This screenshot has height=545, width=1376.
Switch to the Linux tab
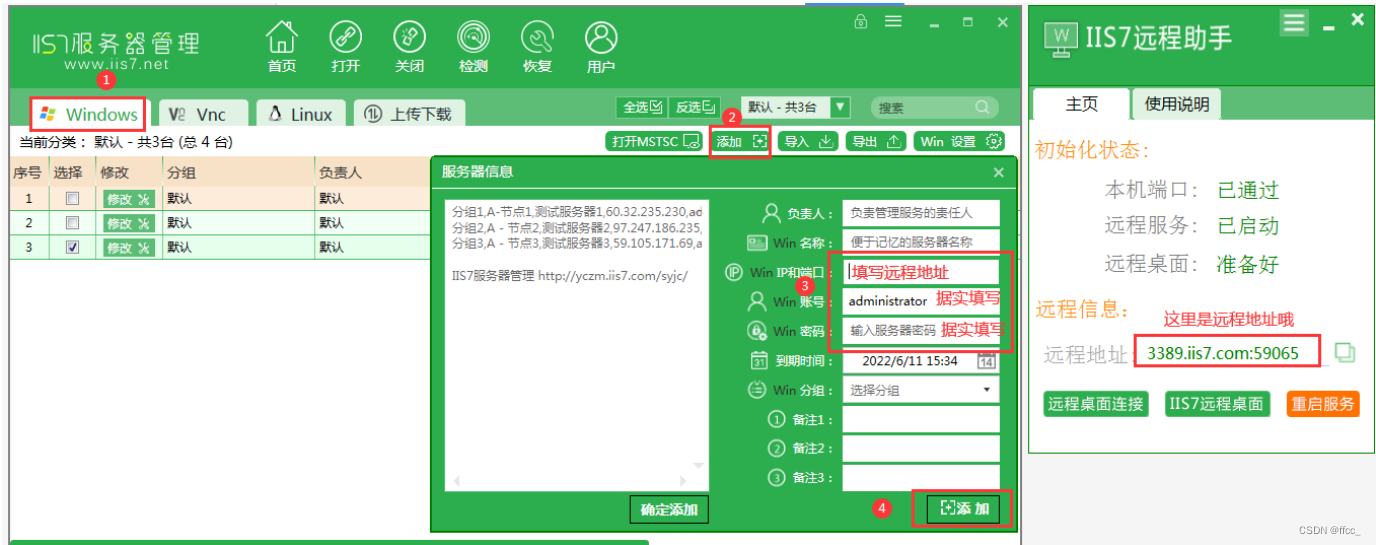tap(301, 114)
